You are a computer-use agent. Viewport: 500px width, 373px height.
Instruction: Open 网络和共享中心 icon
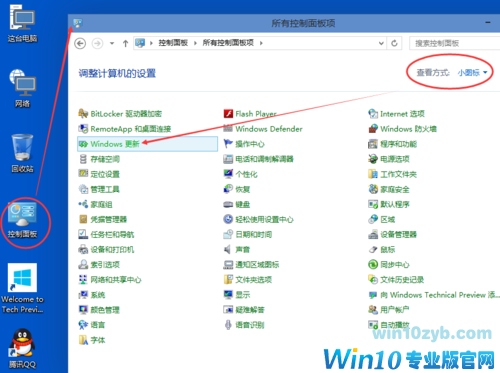coord(83,279)
